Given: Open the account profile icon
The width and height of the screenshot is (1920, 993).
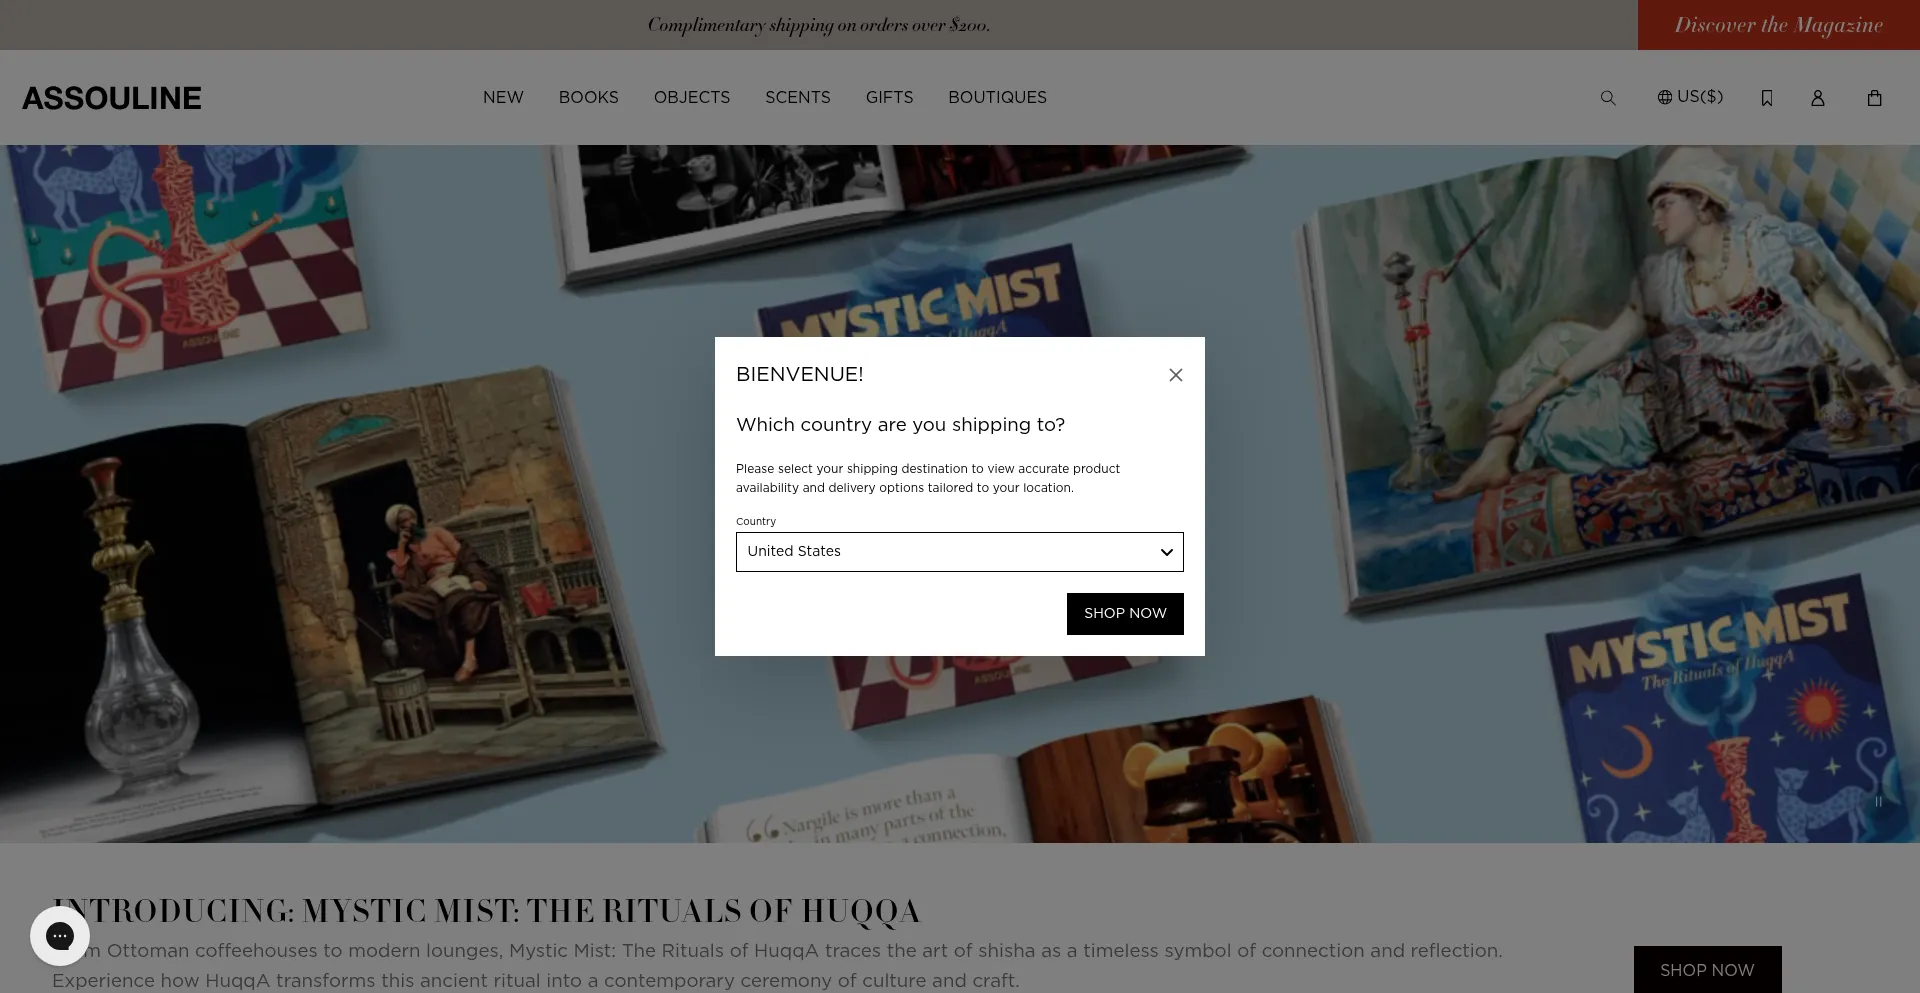Looking at the screenshot, I should coord(1818,98).
